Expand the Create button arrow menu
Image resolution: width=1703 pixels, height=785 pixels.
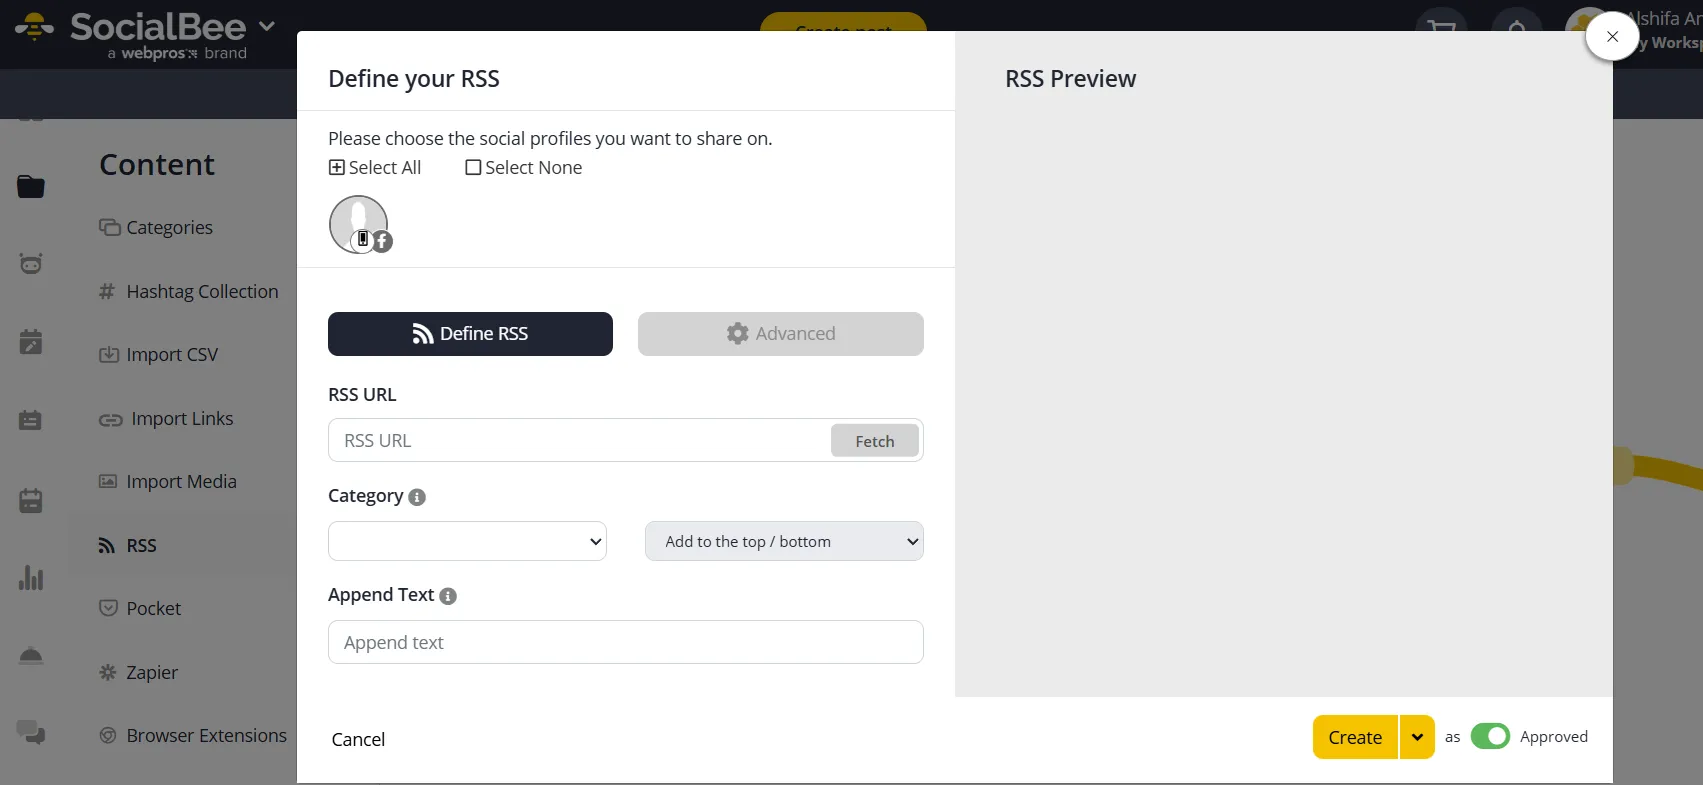point(1417,737)
